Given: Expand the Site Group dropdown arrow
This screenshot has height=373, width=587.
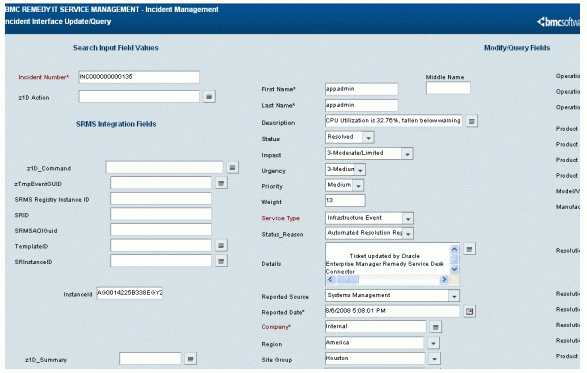Looking at the screenshot, I should pyautogui.click(x=434, y=359).
